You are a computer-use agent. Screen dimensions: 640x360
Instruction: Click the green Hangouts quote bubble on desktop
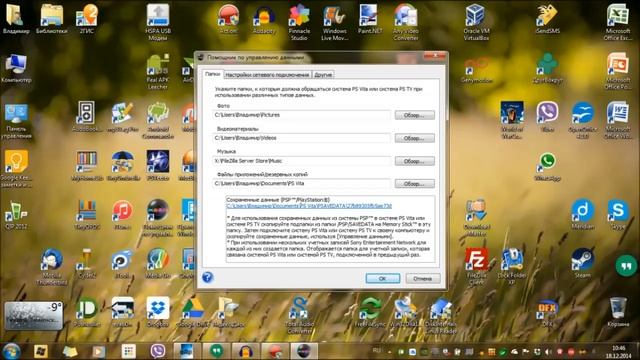(626, 266)
